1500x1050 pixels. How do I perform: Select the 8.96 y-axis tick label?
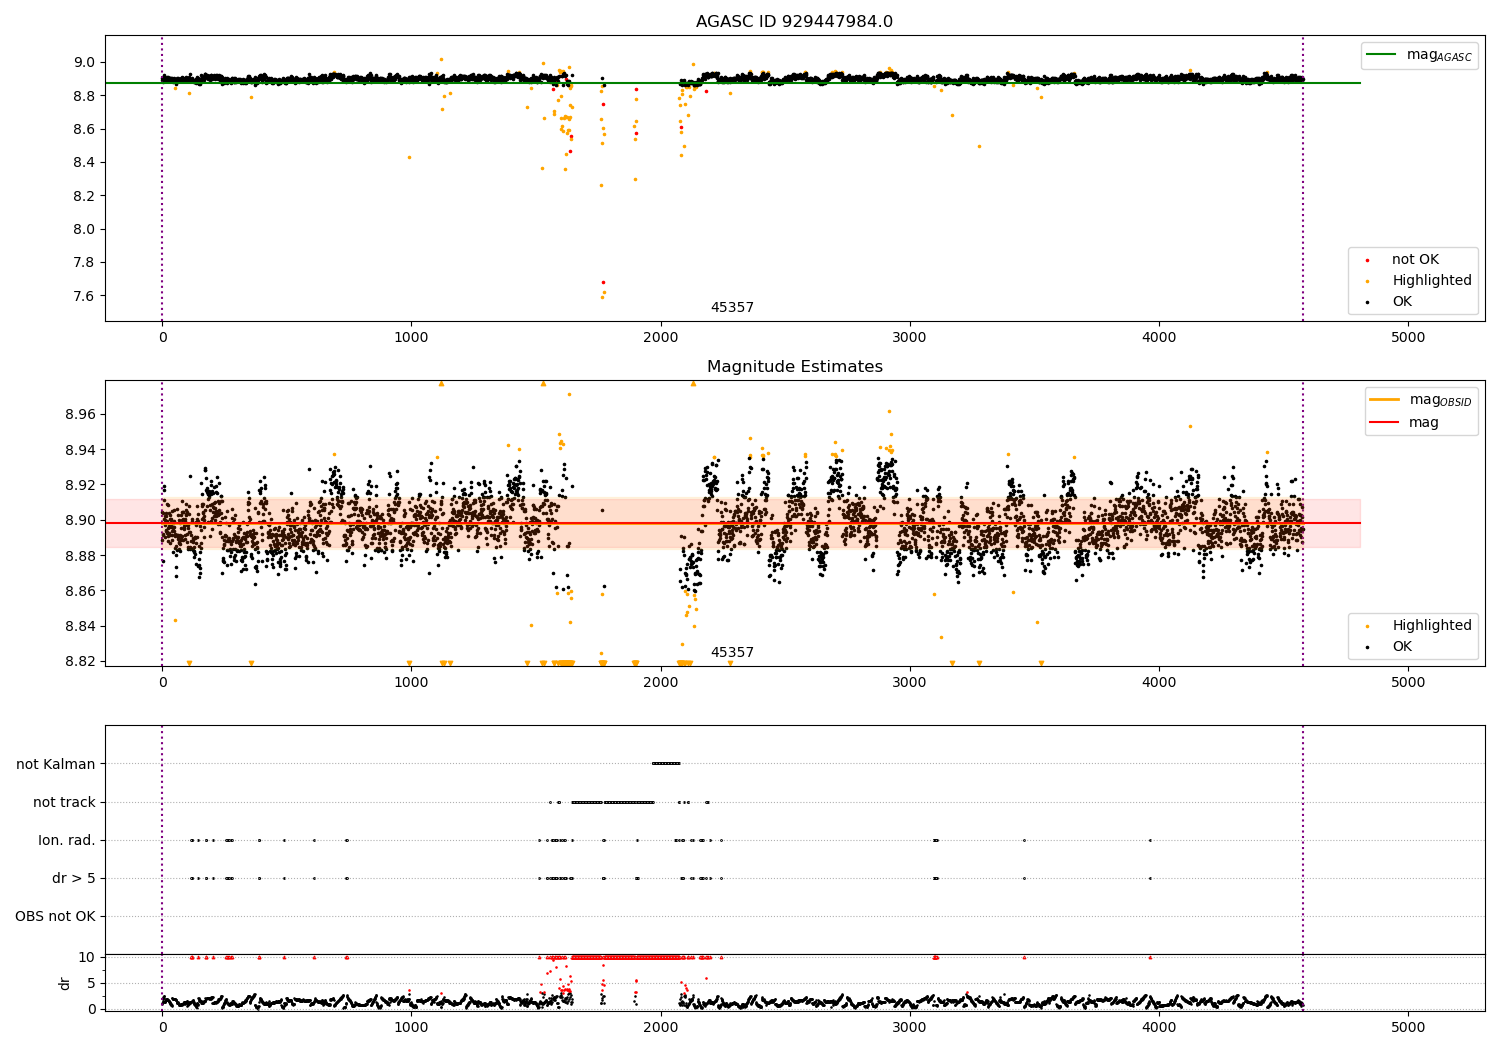coord(80,414)
